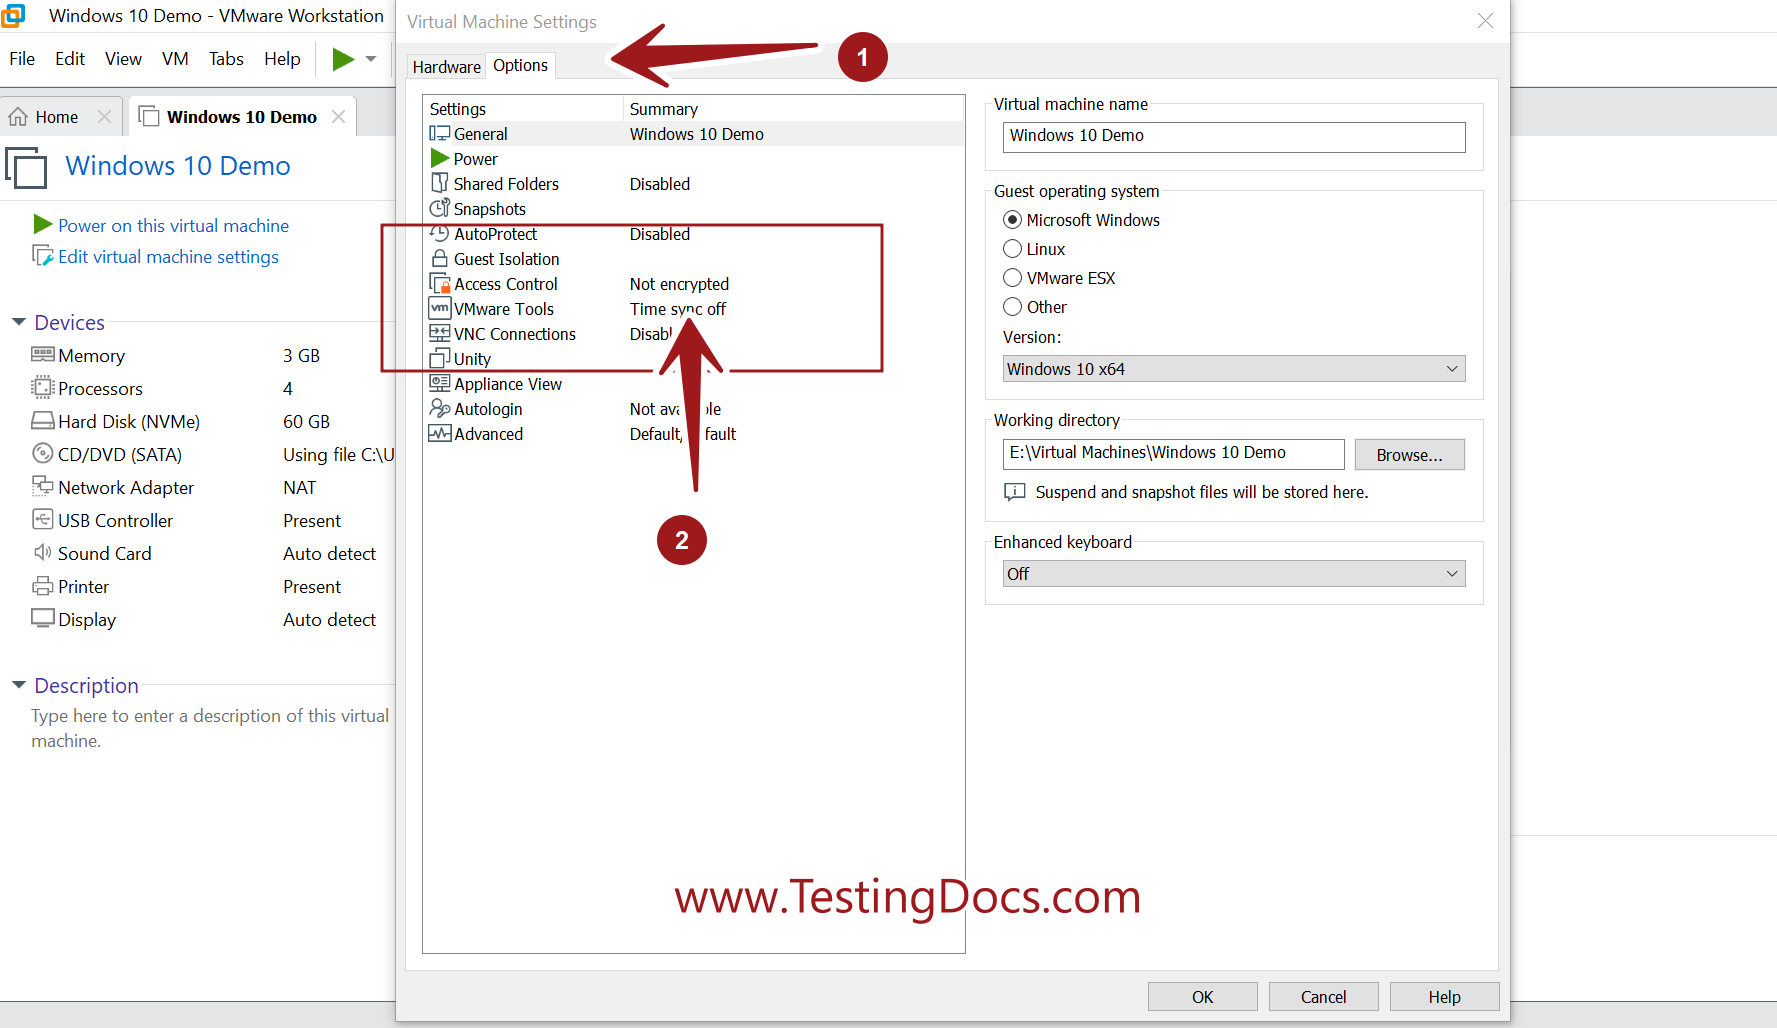Click the VNC Connections icon
The image size is (1777, 1028).
(440, 334)
